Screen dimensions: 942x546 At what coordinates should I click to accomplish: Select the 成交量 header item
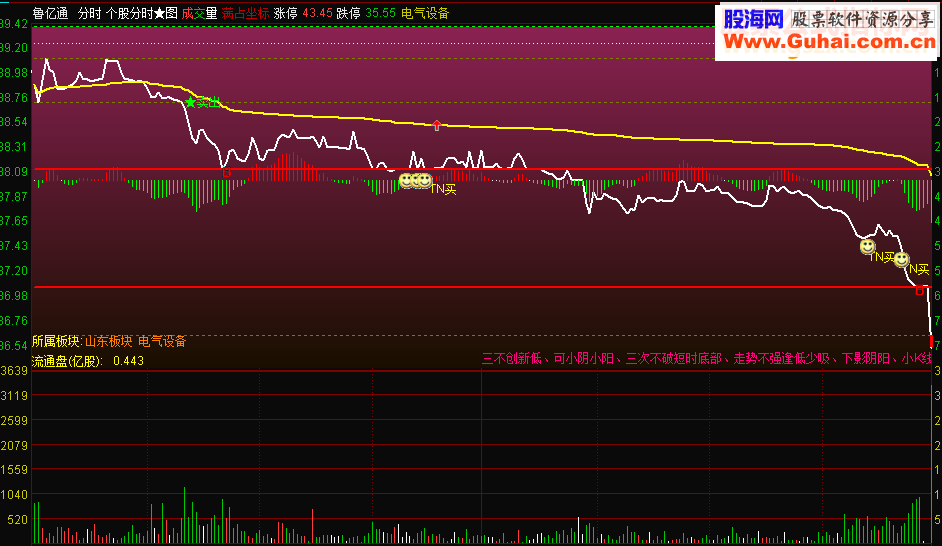coord(199,13)
